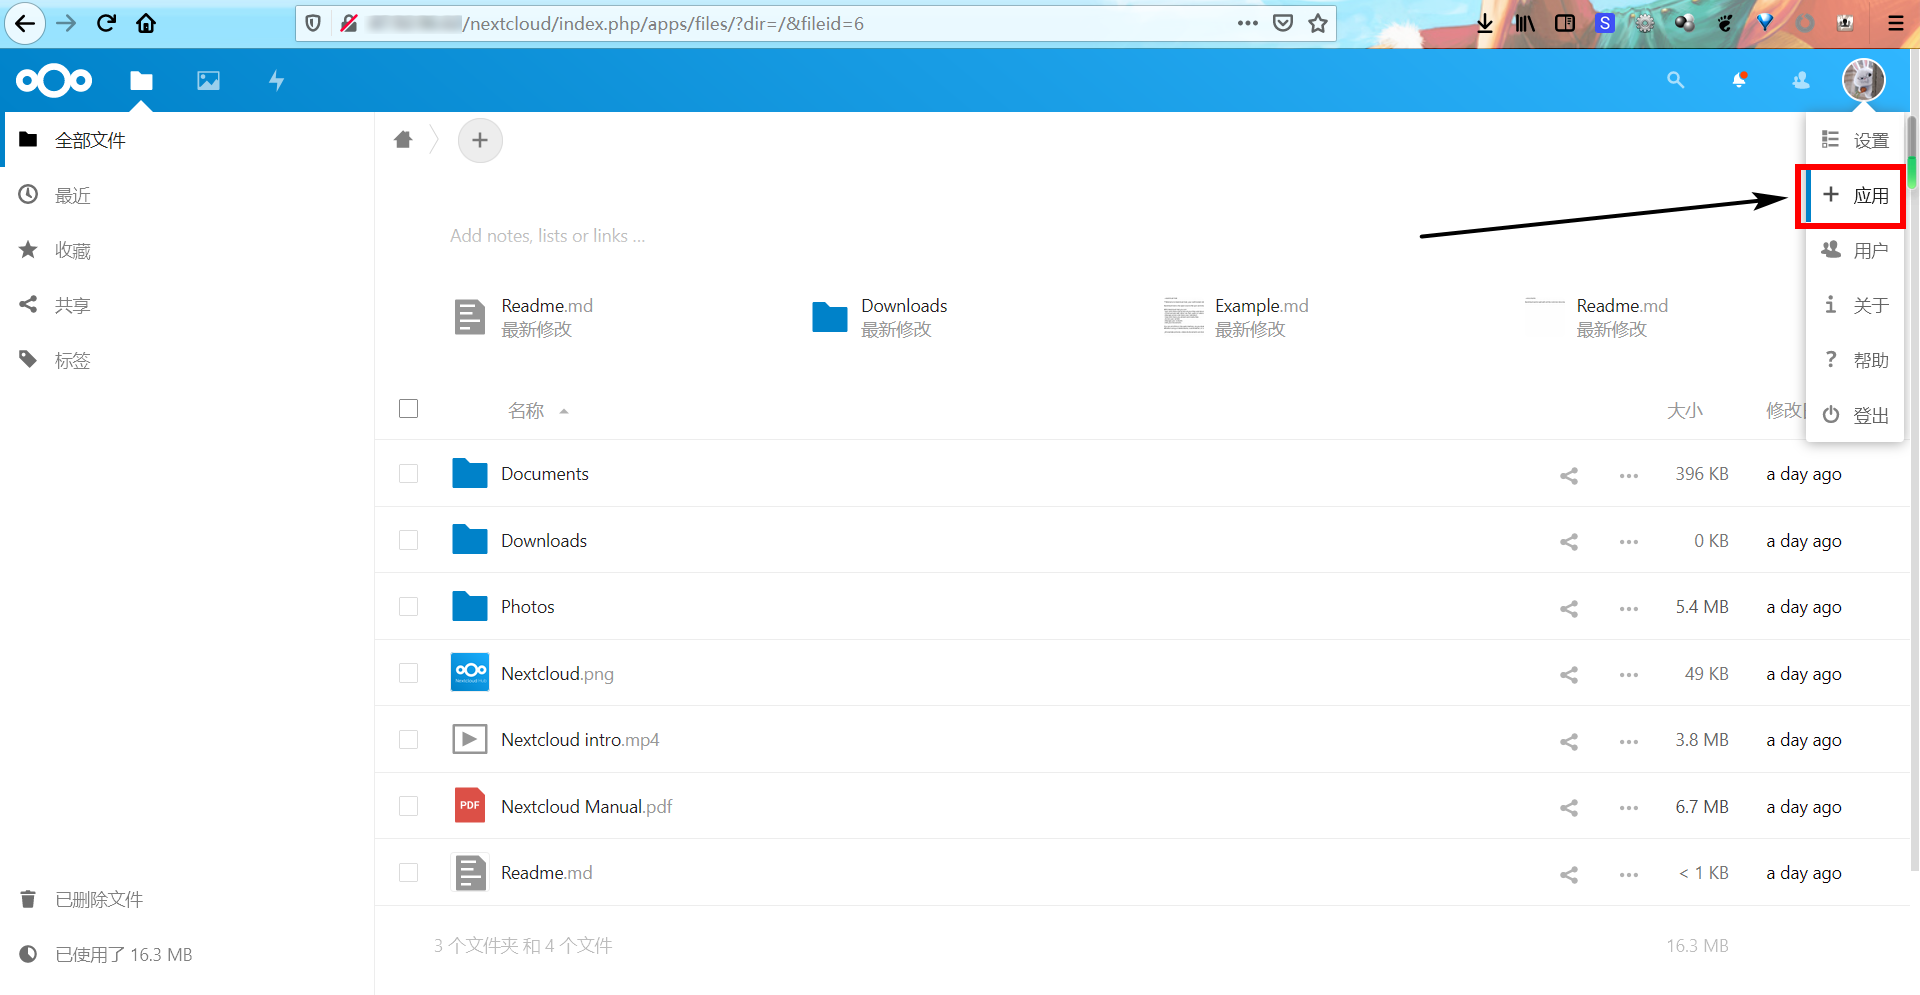The height and width of the screenshot is (995, 1920).
Task: Open the Downloads folder
Action: click(x=543, y=540)
